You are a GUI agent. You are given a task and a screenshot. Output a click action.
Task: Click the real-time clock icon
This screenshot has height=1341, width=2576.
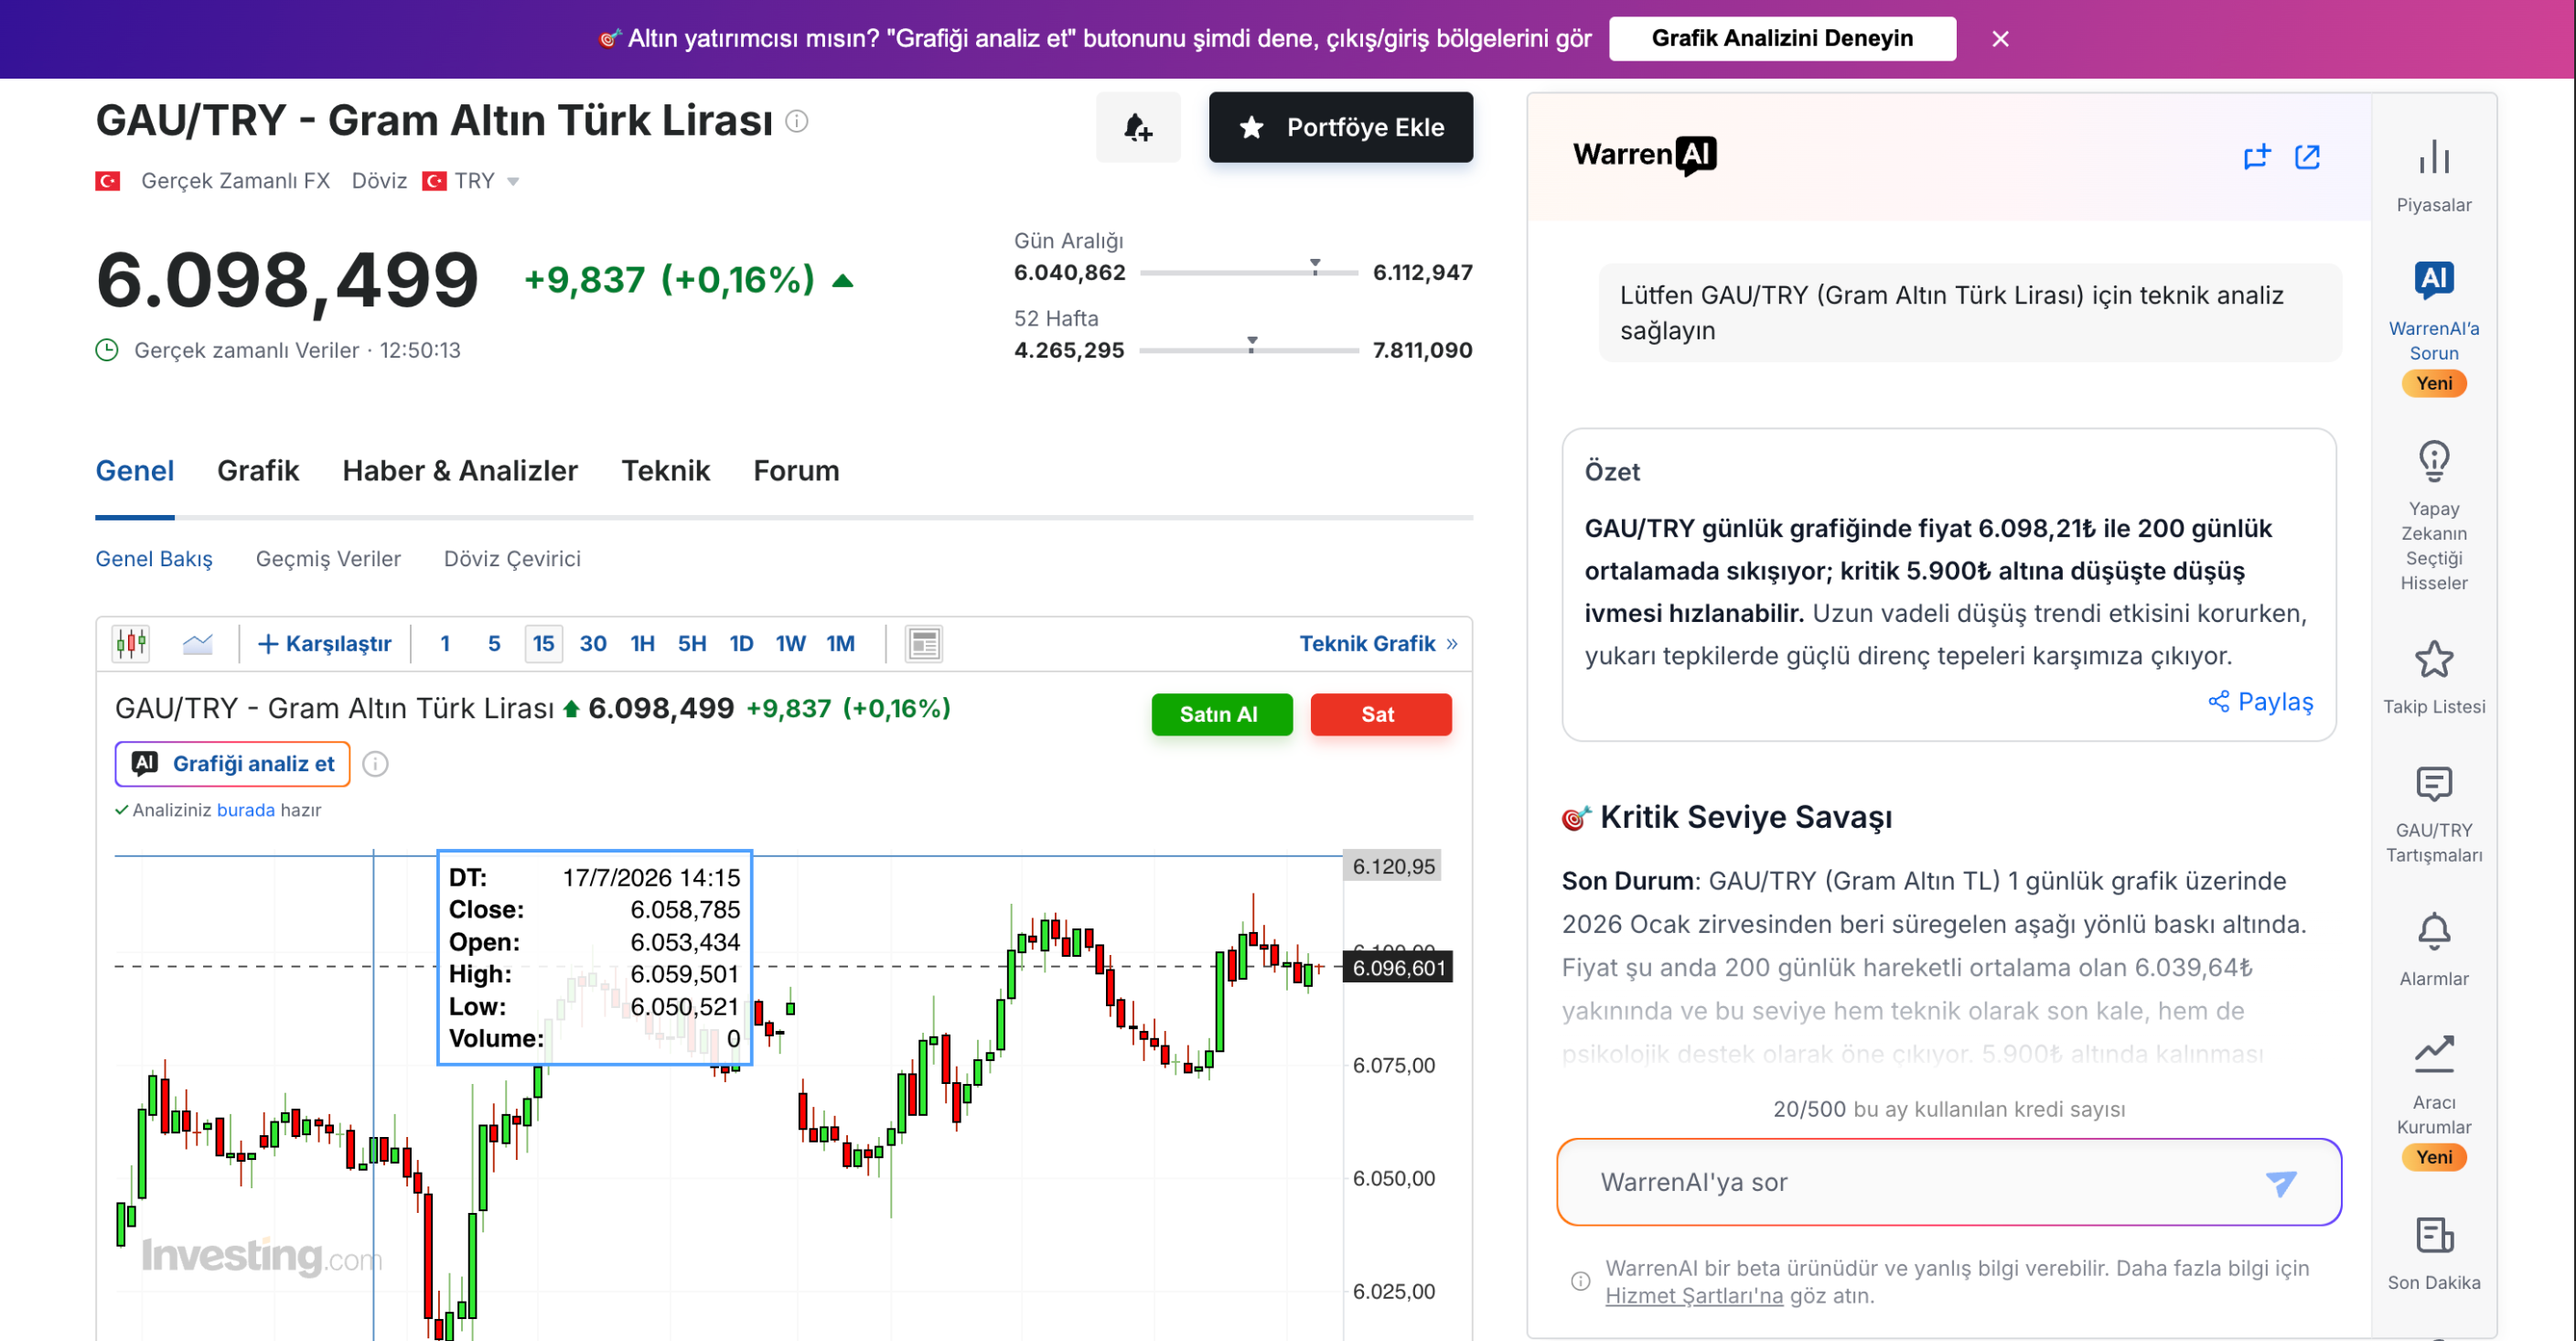click(107, 350)
